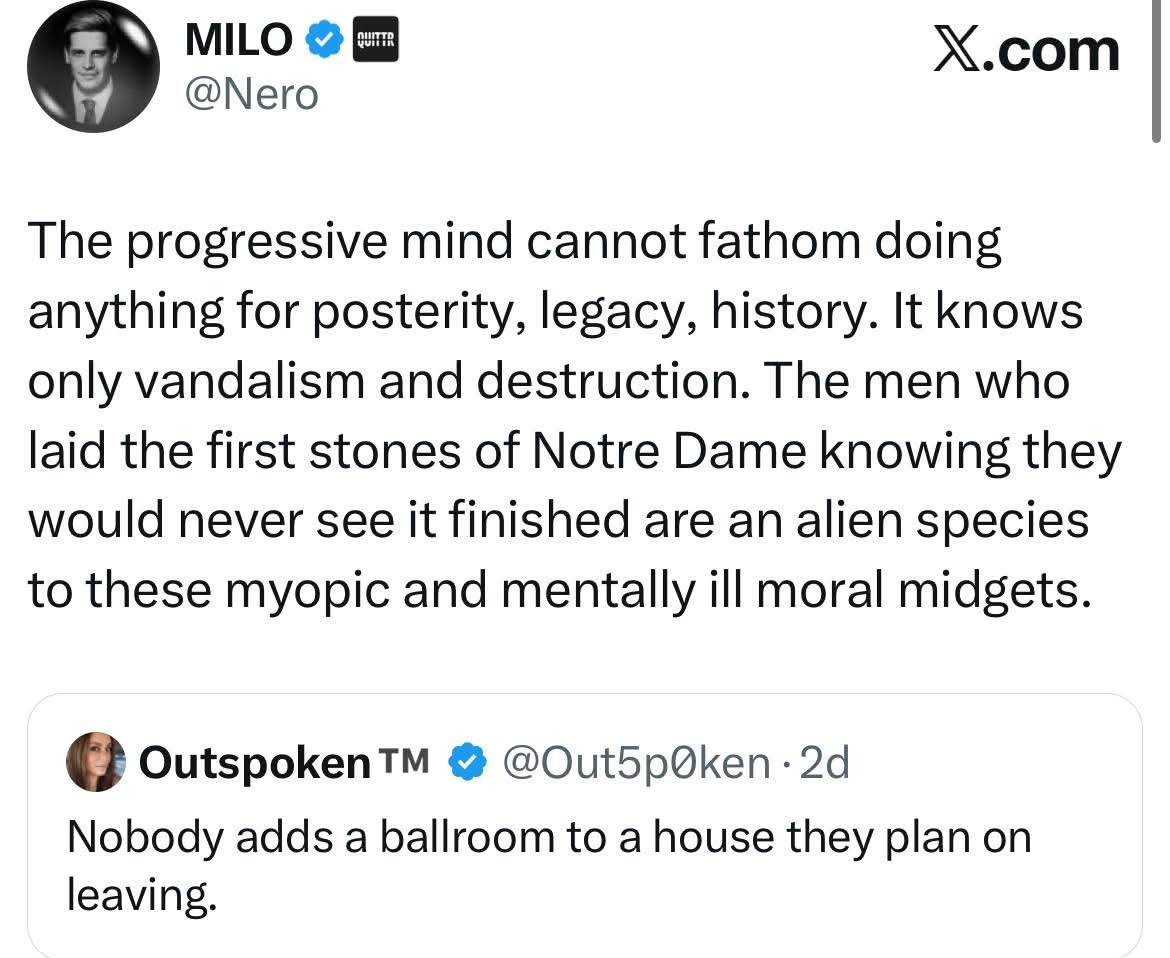
Task: Click the MILO display name
Action: click(240, 42)
